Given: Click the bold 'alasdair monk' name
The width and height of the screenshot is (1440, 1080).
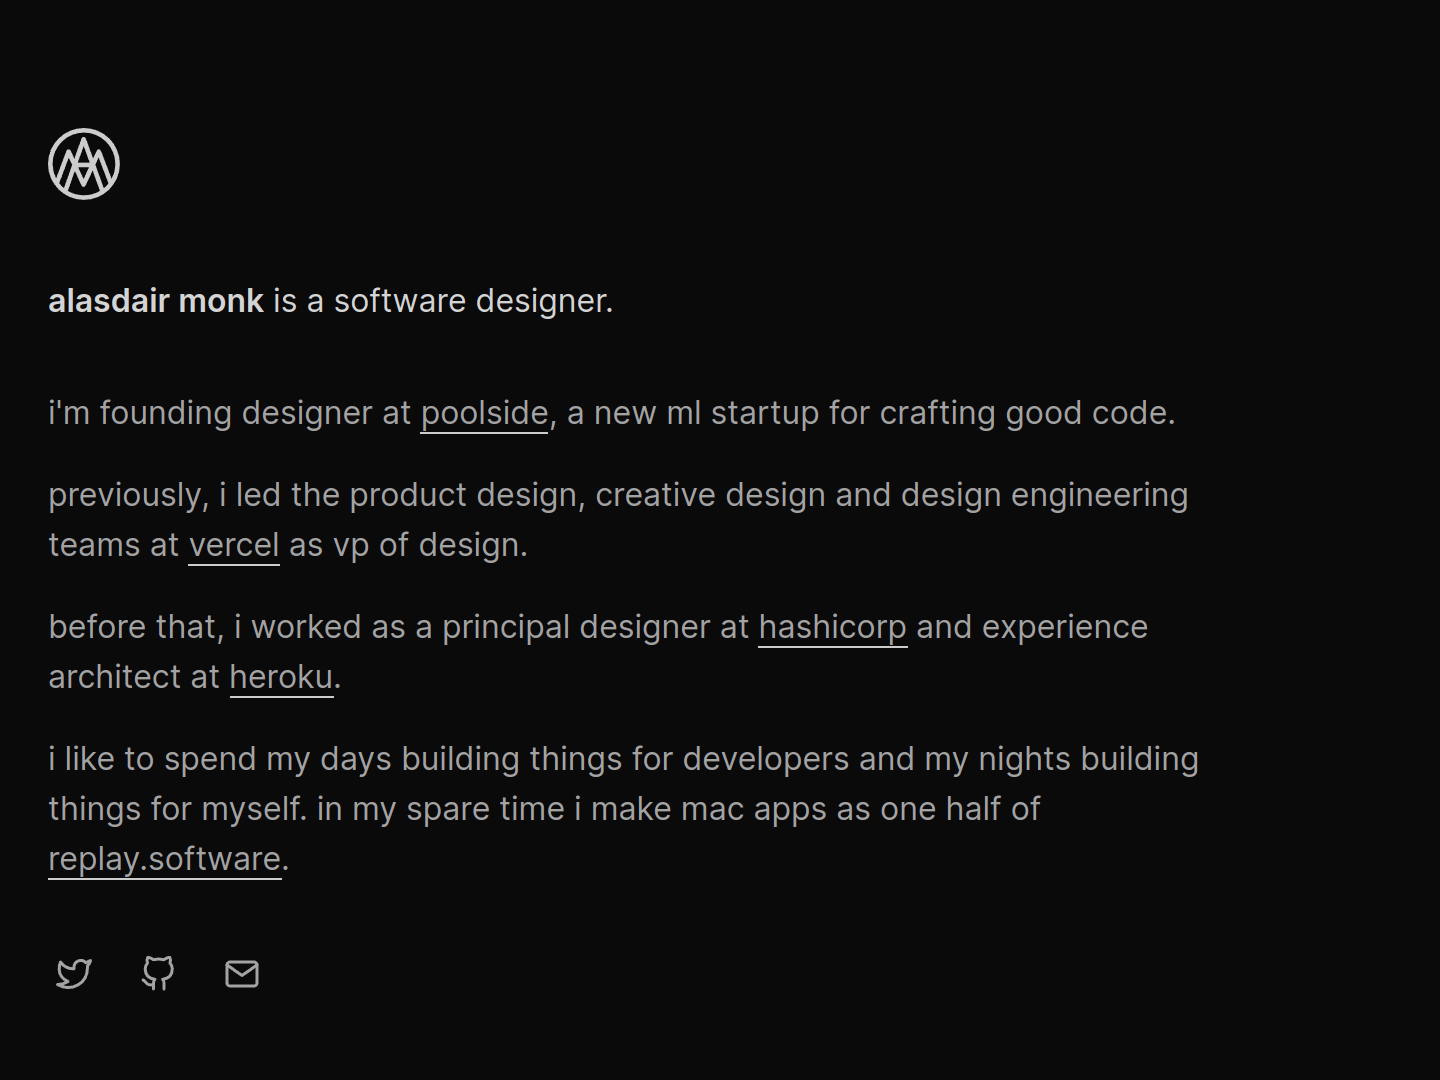Looking at the screenshot, I should [x=156, y=301].
